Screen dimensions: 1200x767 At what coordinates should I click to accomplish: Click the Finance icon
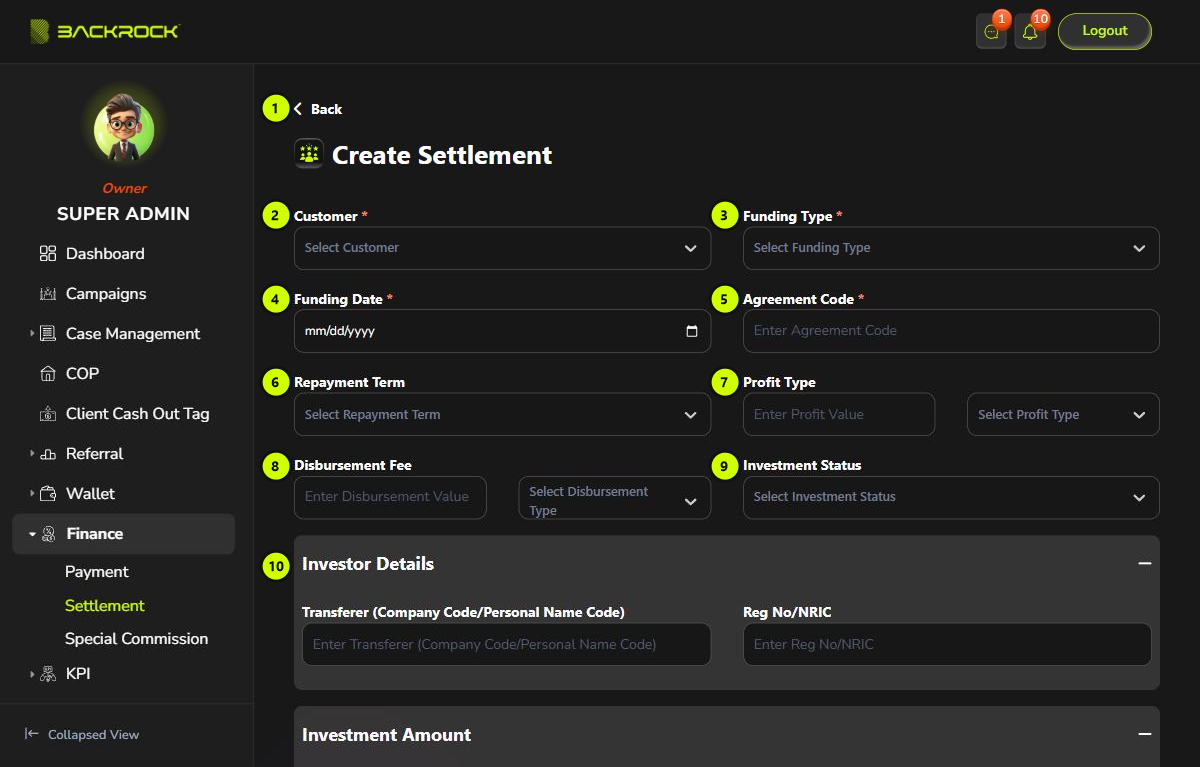[x=48, y=534]
